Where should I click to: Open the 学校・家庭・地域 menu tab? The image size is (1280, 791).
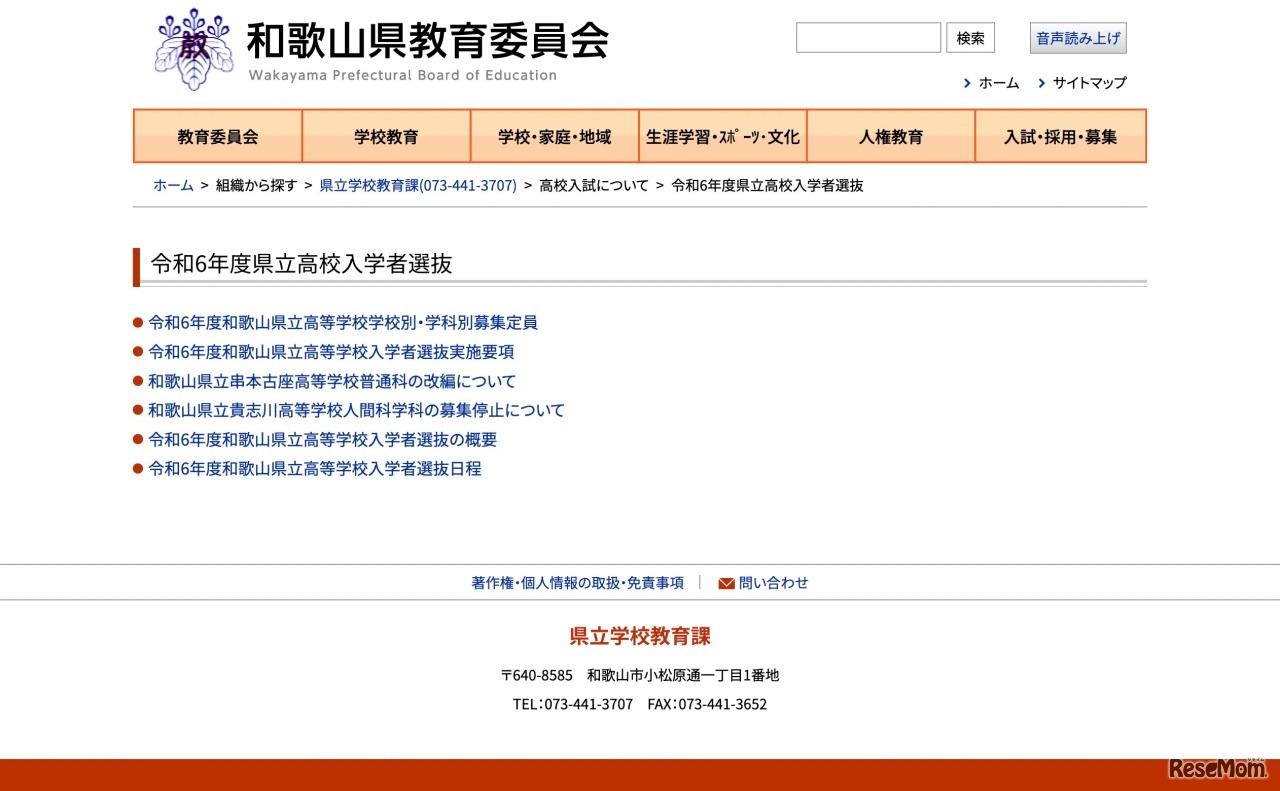554,136
